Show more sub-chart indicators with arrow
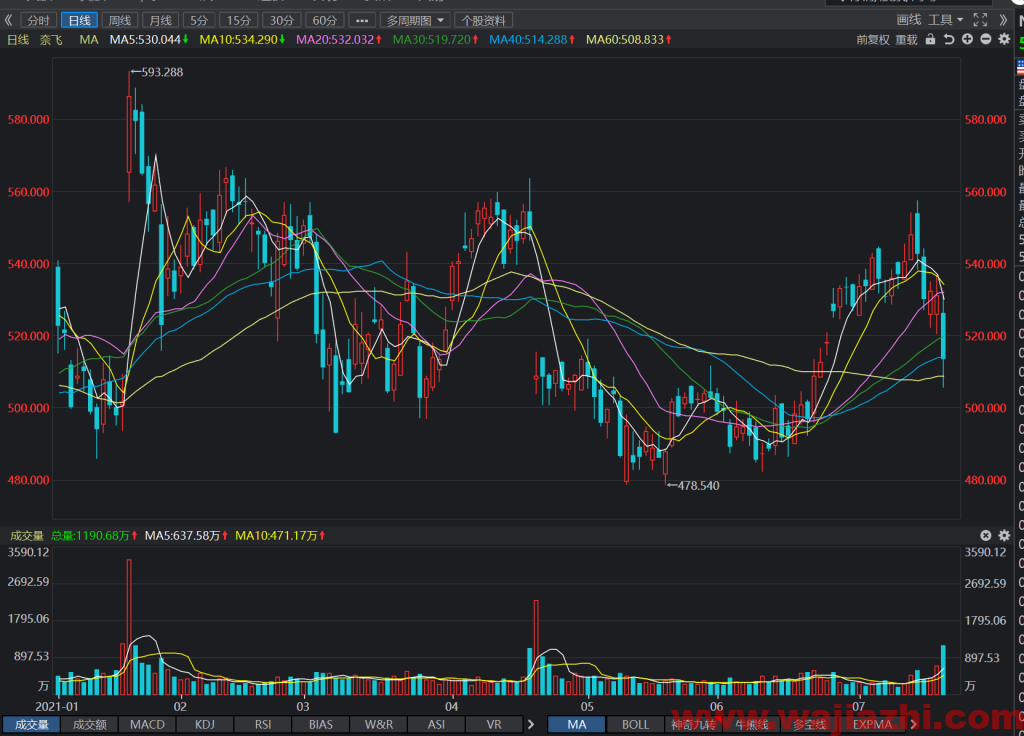Image resolution: width=1024 pixels, height=736 pixels. [531, 725]
